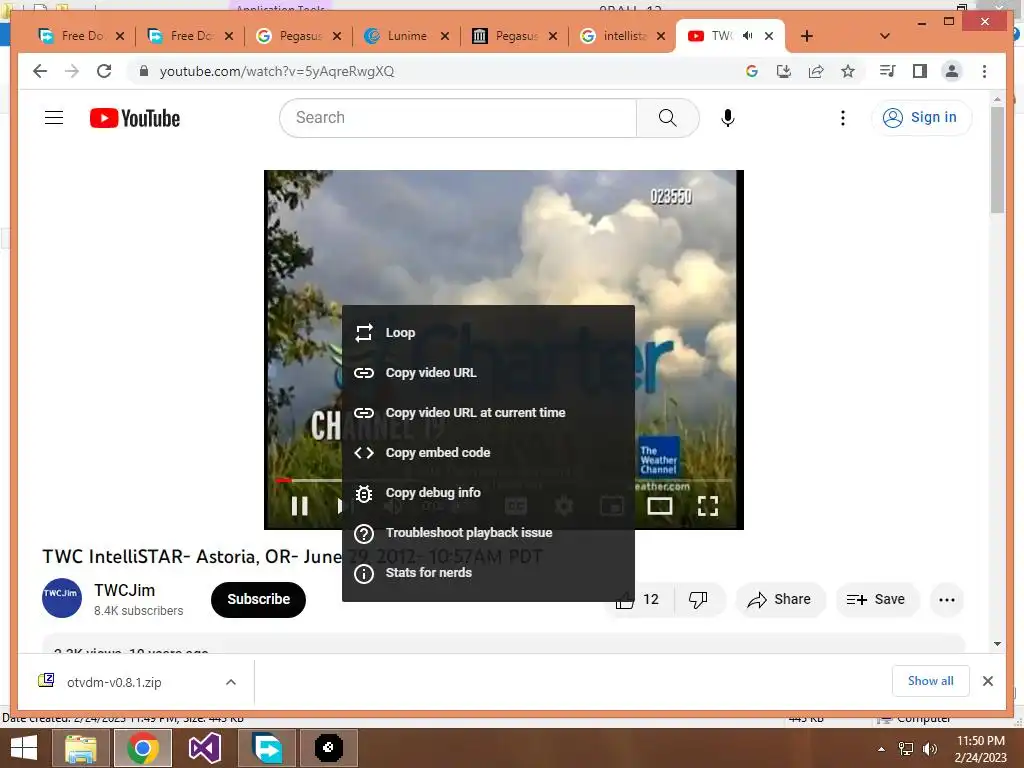Click the Share button
Viewport: 1024px width, 768px height.
point(780,600)
